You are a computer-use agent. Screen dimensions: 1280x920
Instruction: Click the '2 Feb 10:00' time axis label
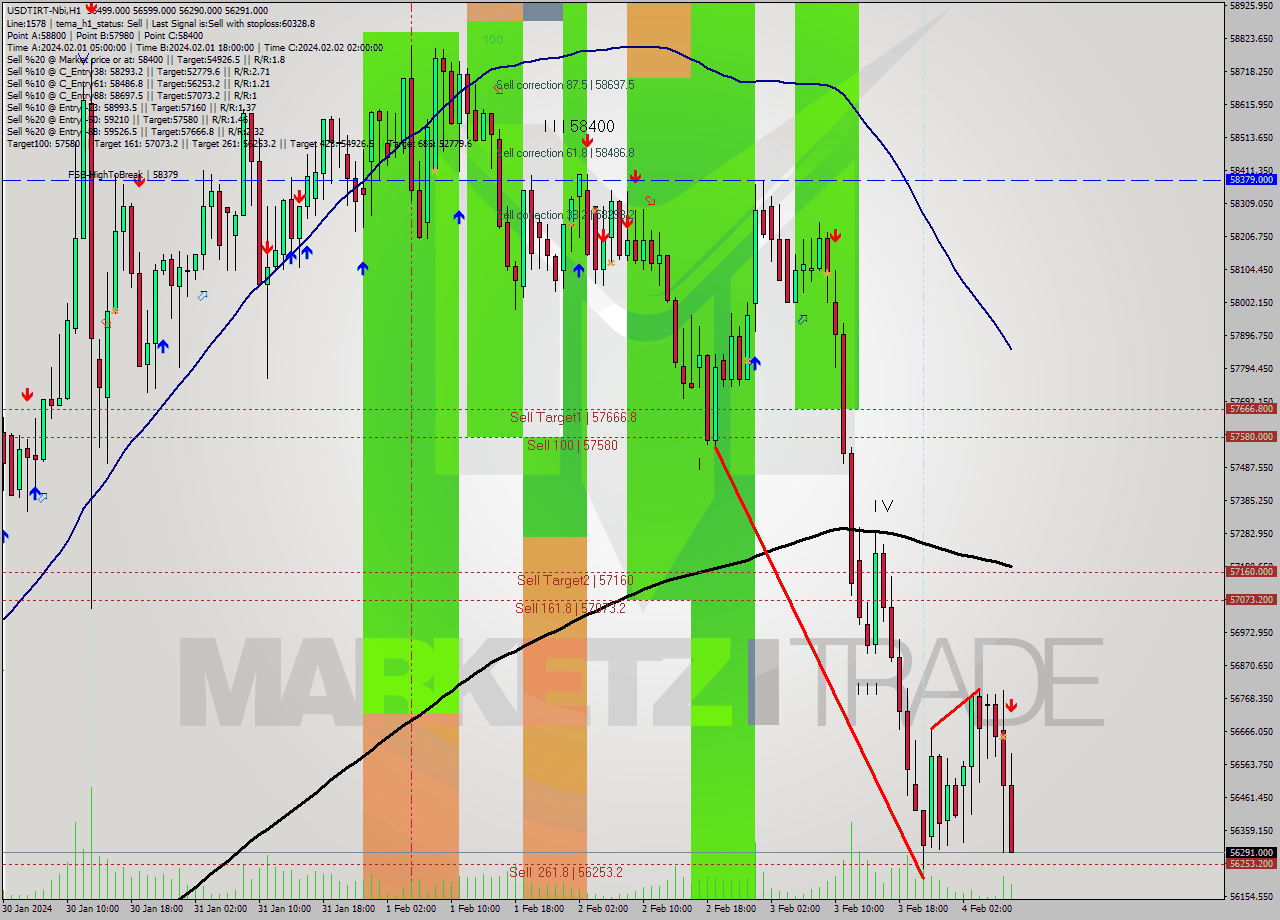coord(668,909)
